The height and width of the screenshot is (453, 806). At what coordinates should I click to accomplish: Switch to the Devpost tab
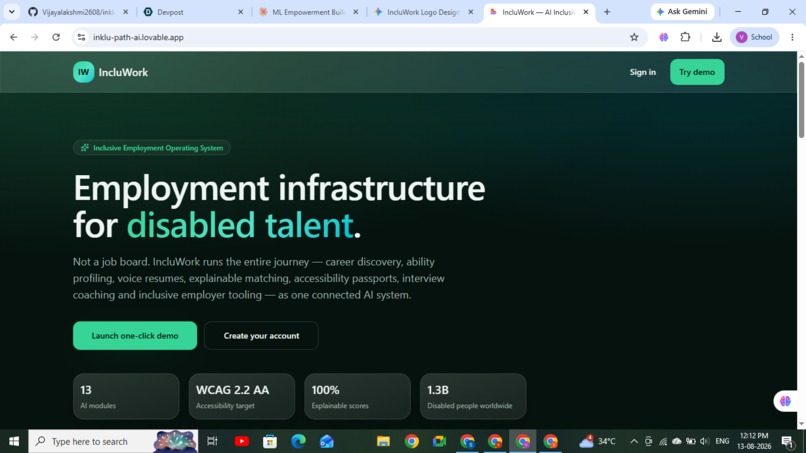click(193, 12)
